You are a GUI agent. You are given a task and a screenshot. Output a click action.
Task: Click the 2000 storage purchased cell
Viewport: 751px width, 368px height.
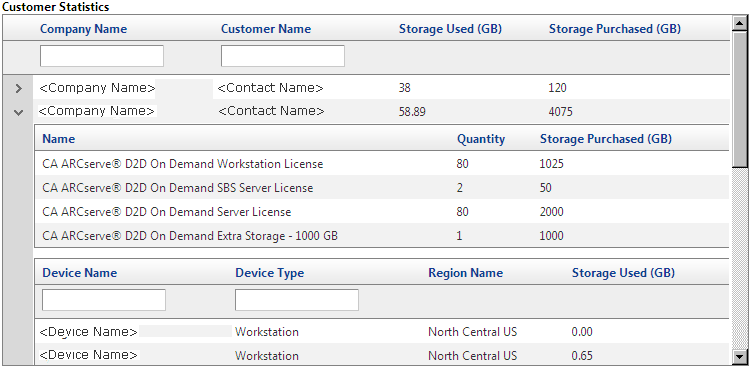click(551, 212)
